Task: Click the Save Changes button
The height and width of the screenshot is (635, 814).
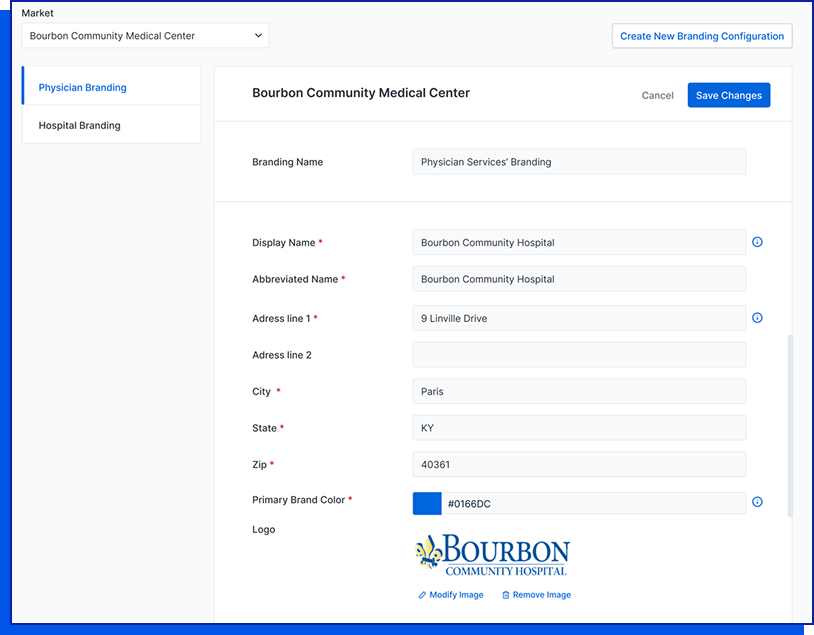Action: (729, 95)
